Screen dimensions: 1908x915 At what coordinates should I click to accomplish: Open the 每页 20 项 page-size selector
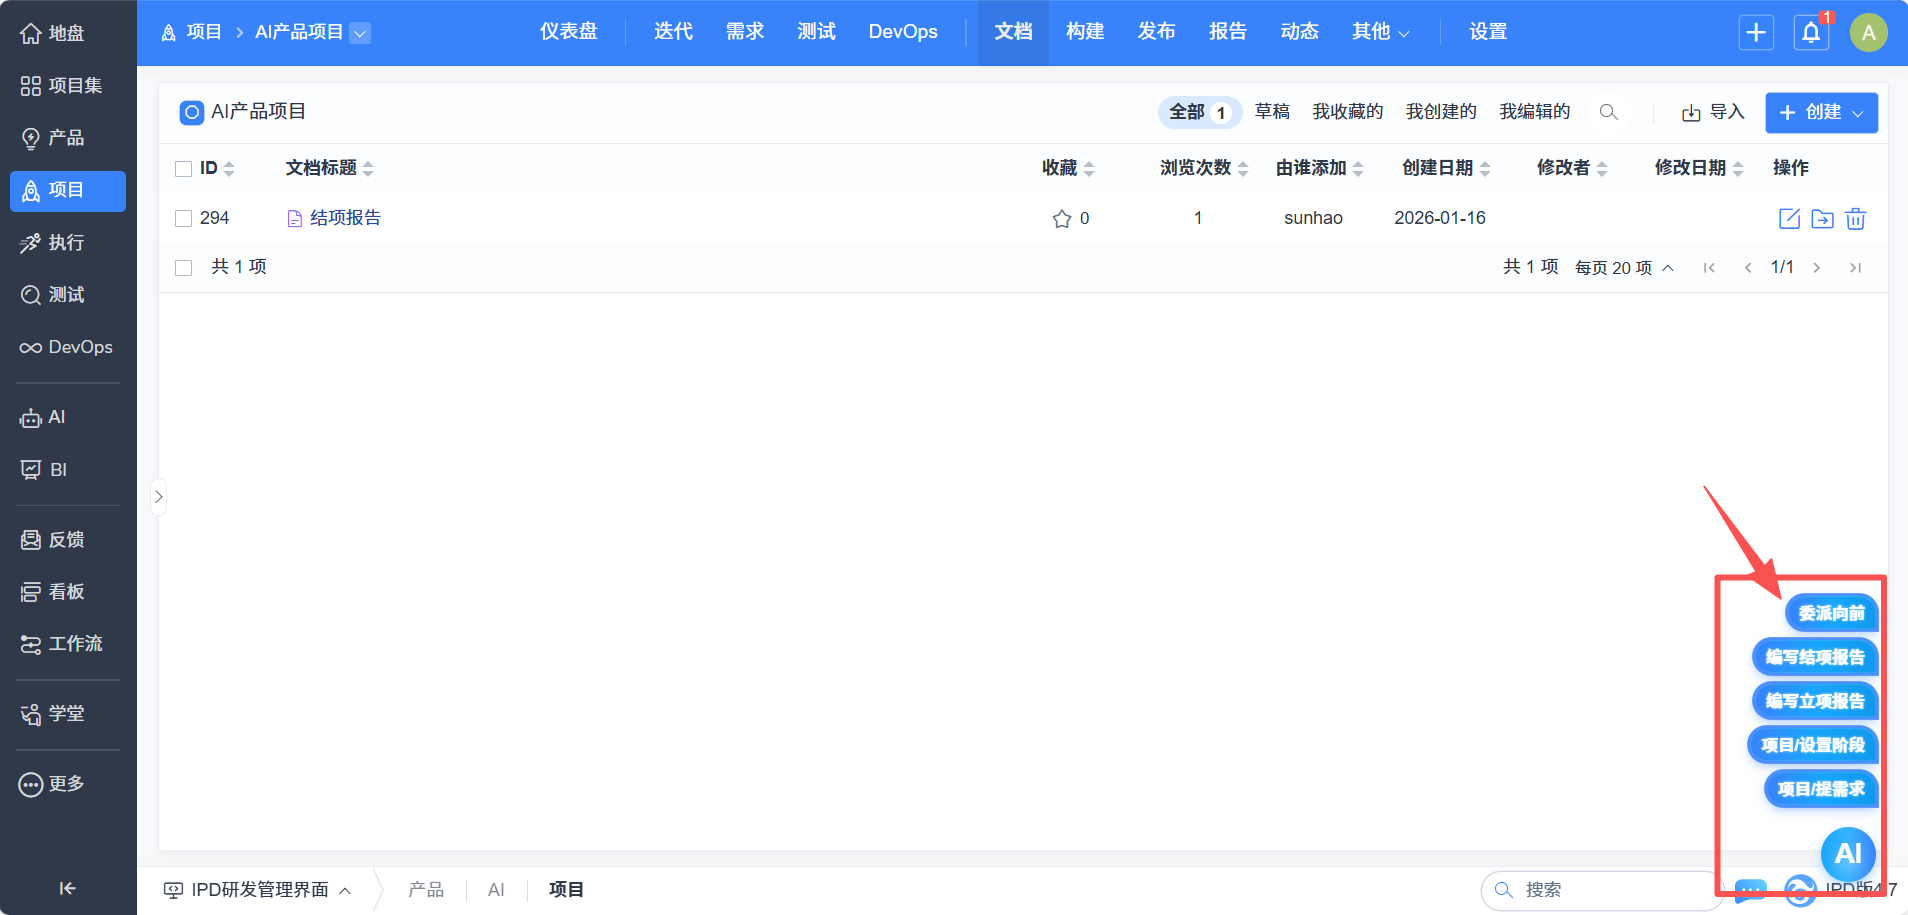1623,268
